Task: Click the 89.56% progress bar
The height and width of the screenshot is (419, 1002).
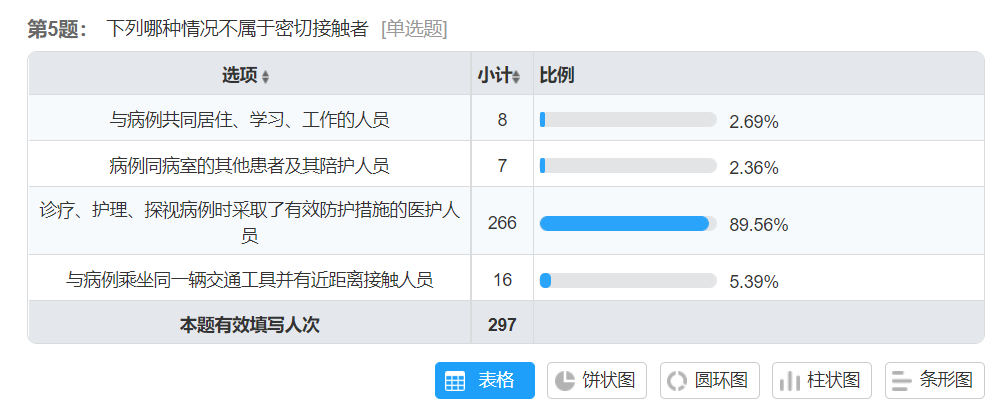Action: 628,224
